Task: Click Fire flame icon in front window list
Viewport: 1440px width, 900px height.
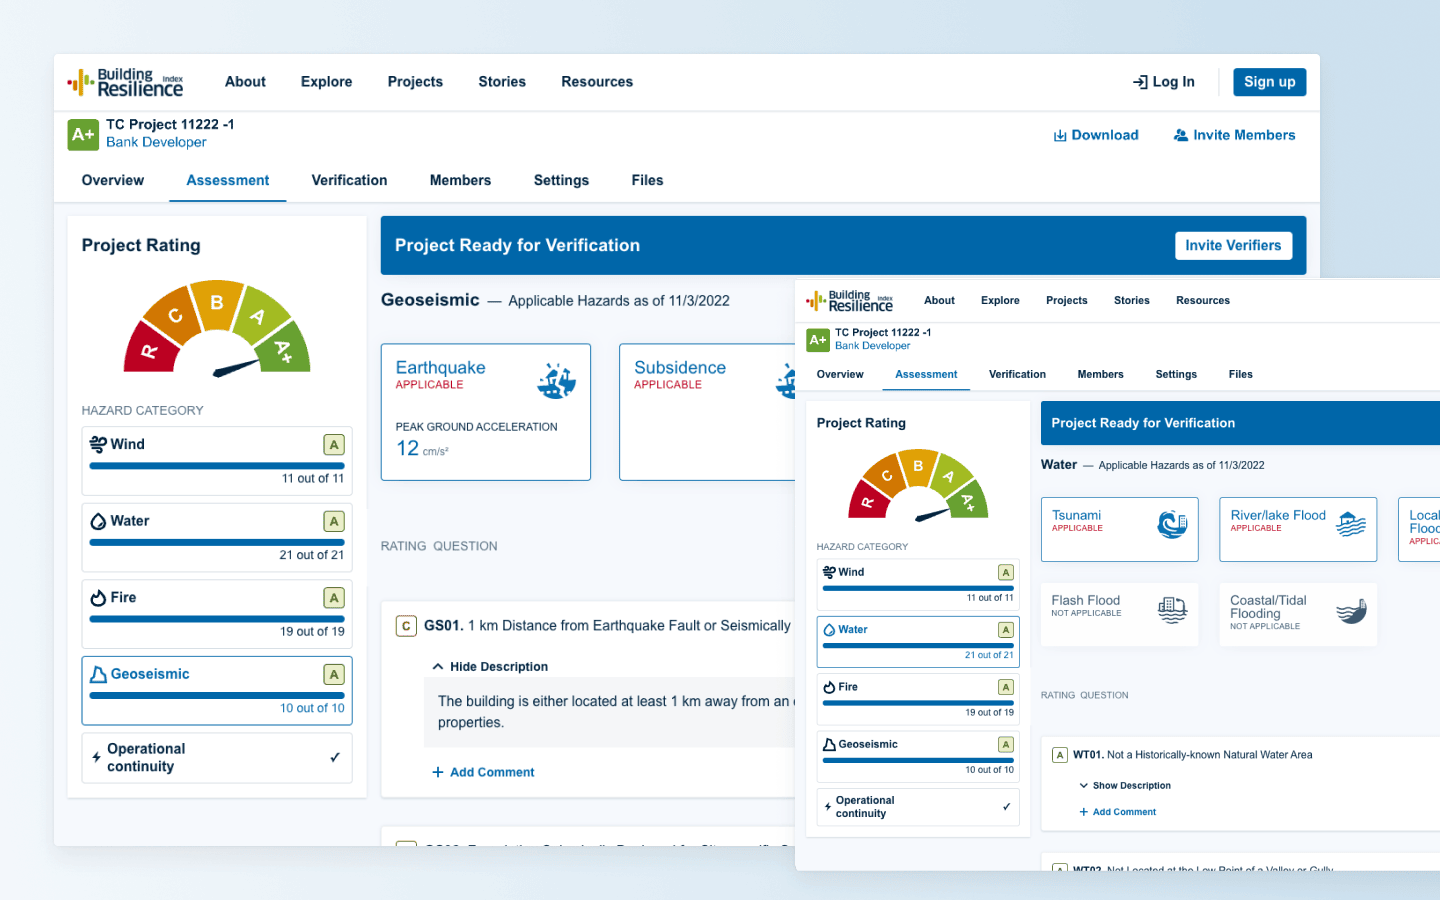Action: click(829, 687)
